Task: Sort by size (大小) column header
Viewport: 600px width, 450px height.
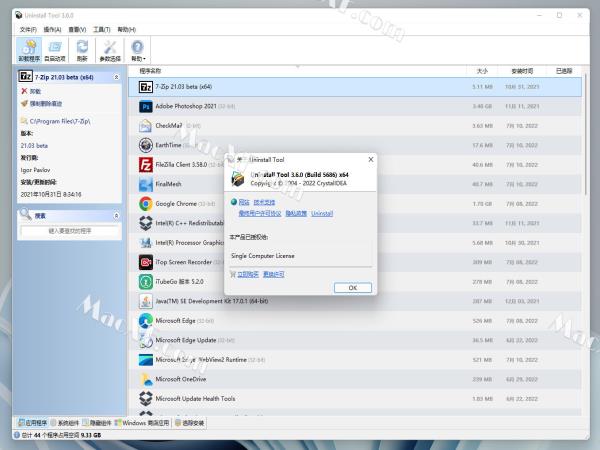Action: (x=482, y=71)
